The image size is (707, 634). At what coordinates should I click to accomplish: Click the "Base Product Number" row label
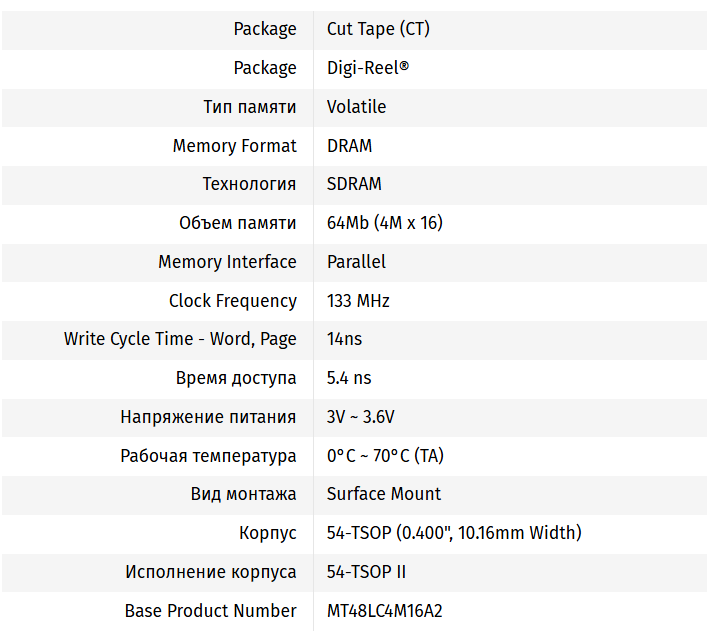point(210,611)
